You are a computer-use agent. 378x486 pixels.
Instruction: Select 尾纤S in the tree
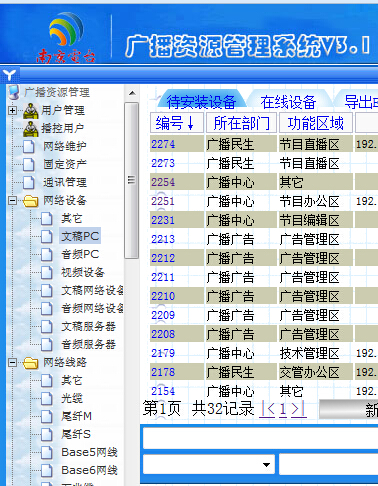click(76, 434)
